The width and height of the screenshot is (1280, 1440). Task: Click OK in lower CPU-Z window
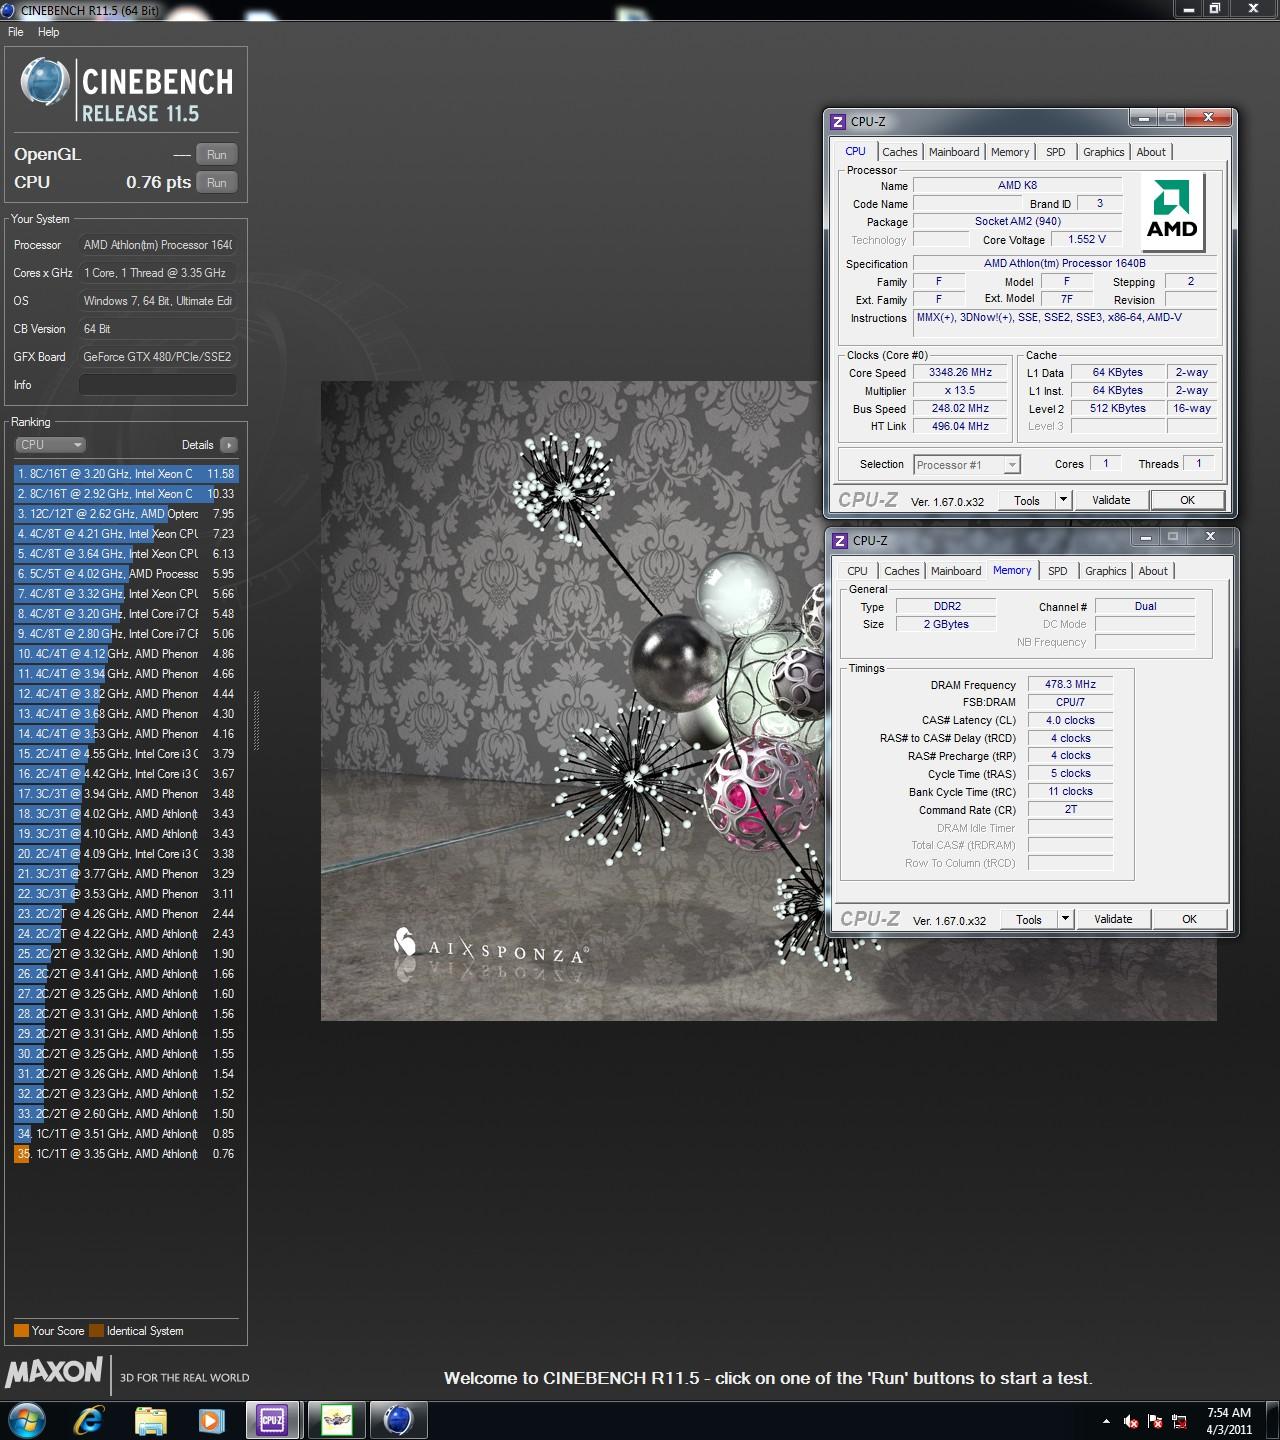tap(1189, 920)
